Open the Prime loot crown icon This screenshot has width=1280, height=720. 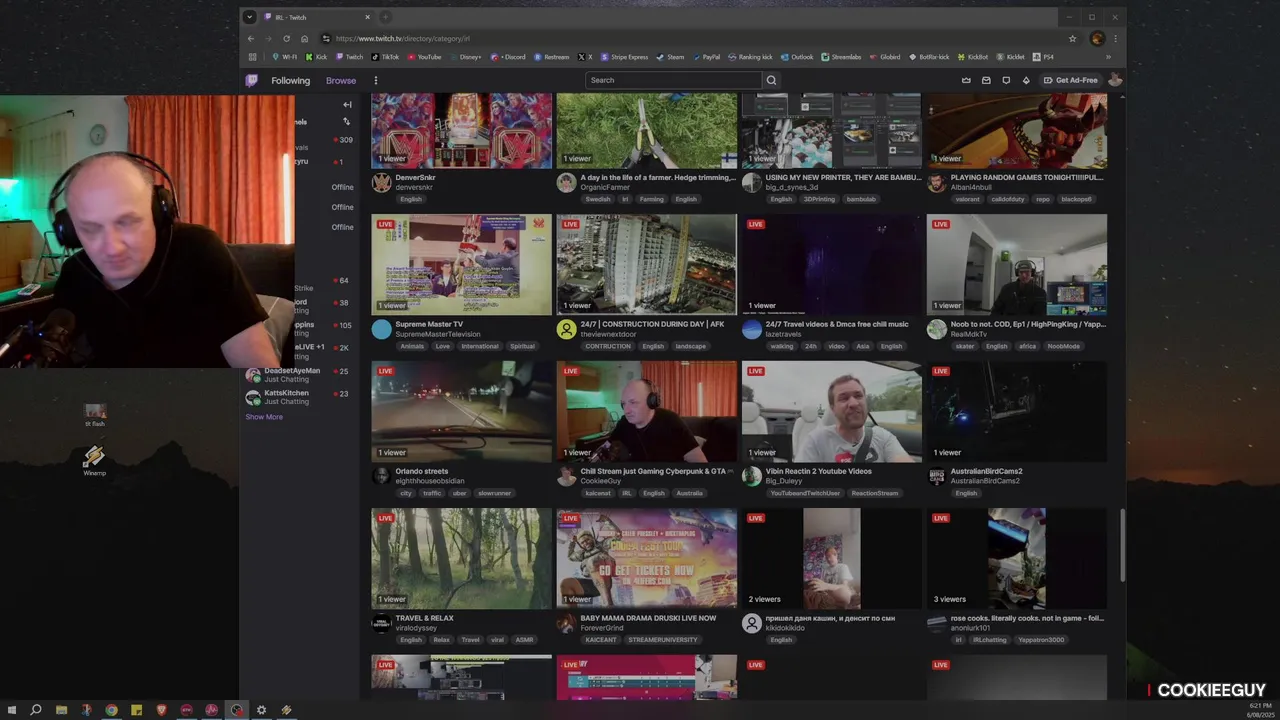pos(966,80)
